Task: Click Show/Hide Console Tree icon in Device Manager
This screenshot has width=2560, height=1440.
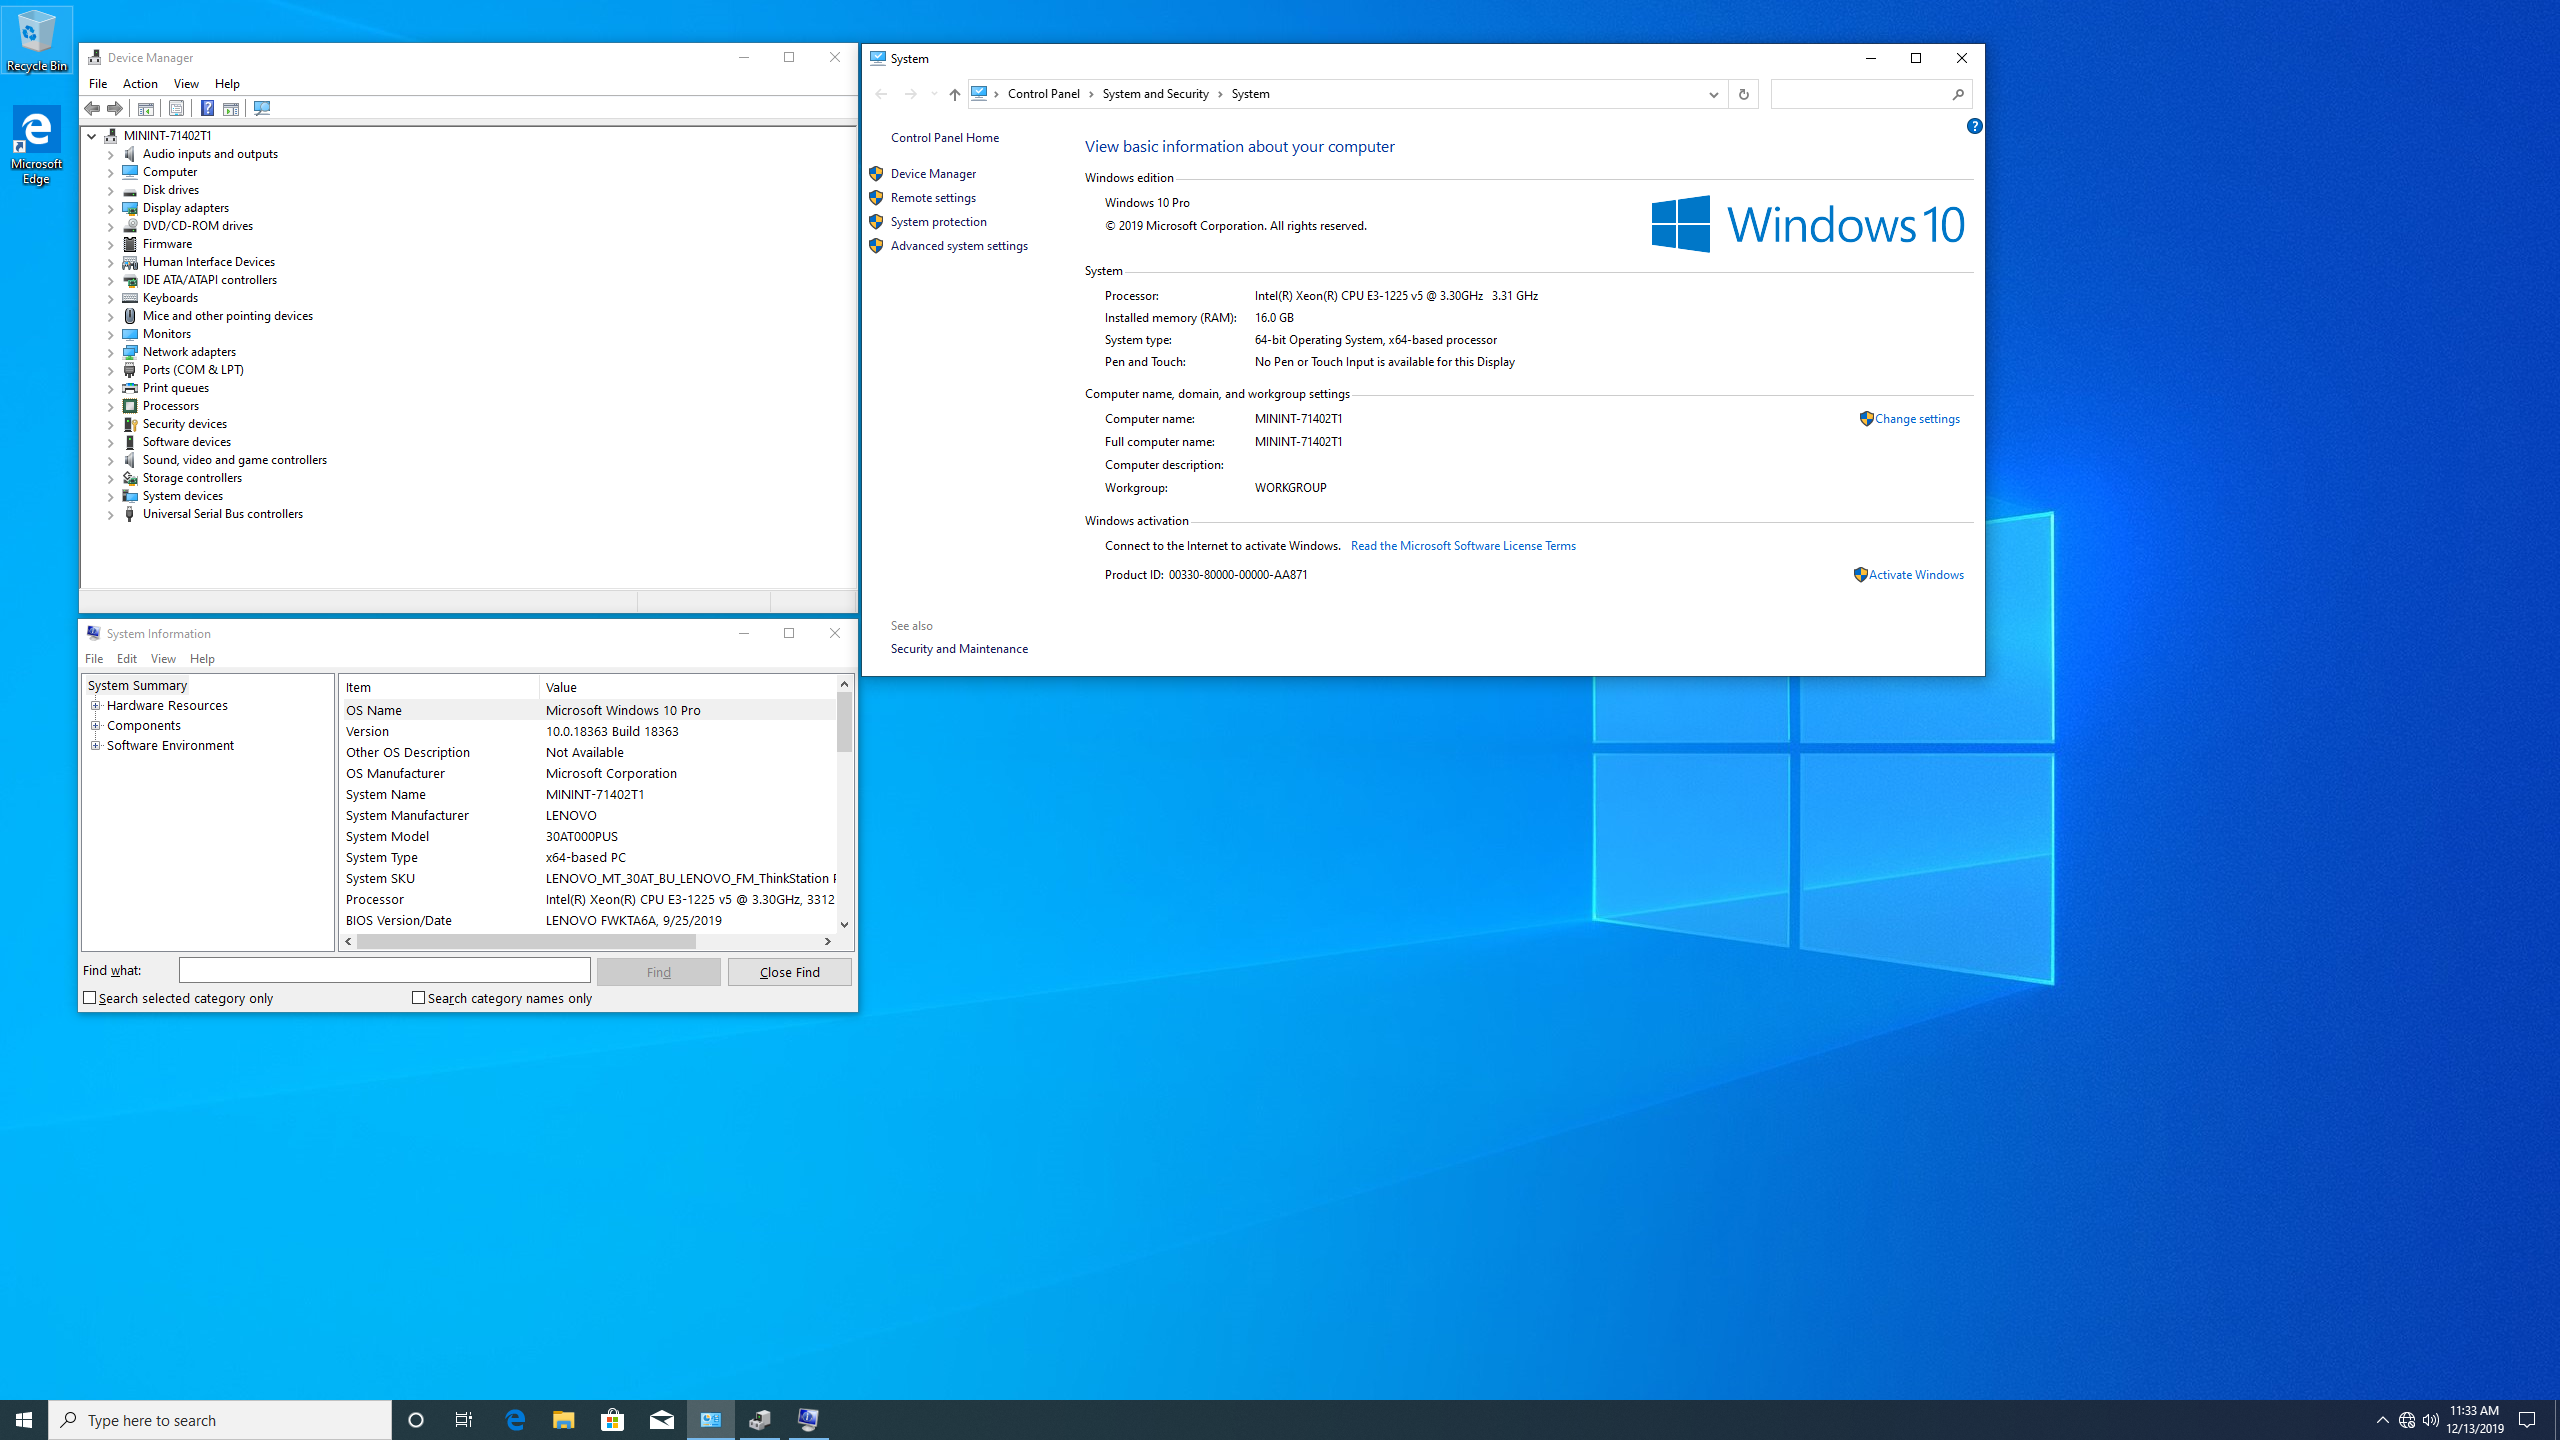Action: pos(146,108)
